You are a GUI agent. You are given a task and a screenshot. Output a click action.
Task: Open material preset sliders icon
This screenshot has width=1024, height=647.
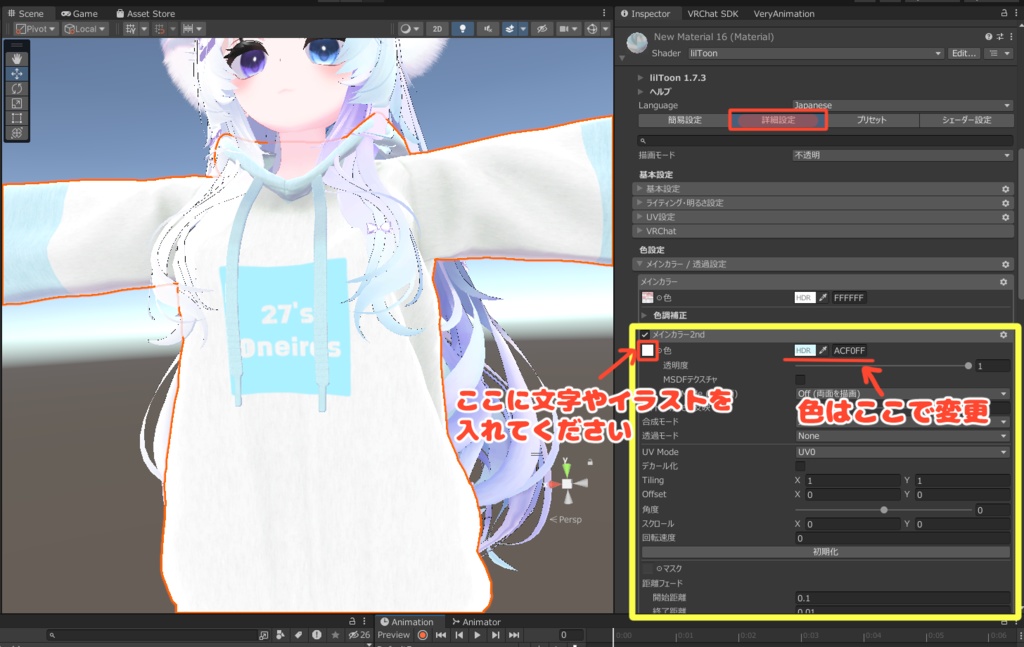coord(1000,37)
